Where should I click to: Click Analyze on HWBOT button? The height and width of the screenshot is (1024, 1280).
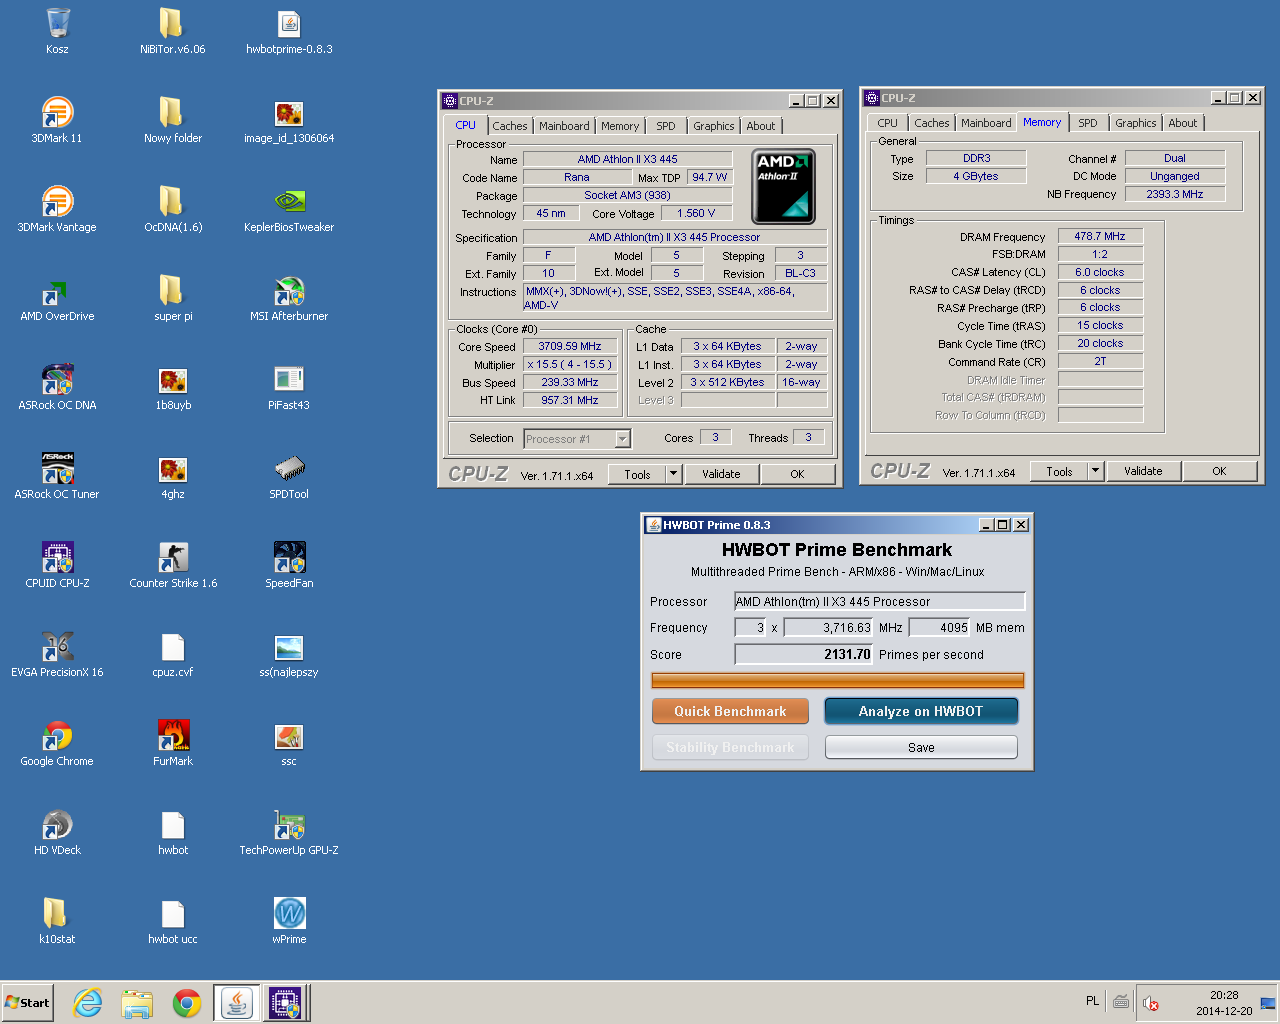click(x=921, y=711)
